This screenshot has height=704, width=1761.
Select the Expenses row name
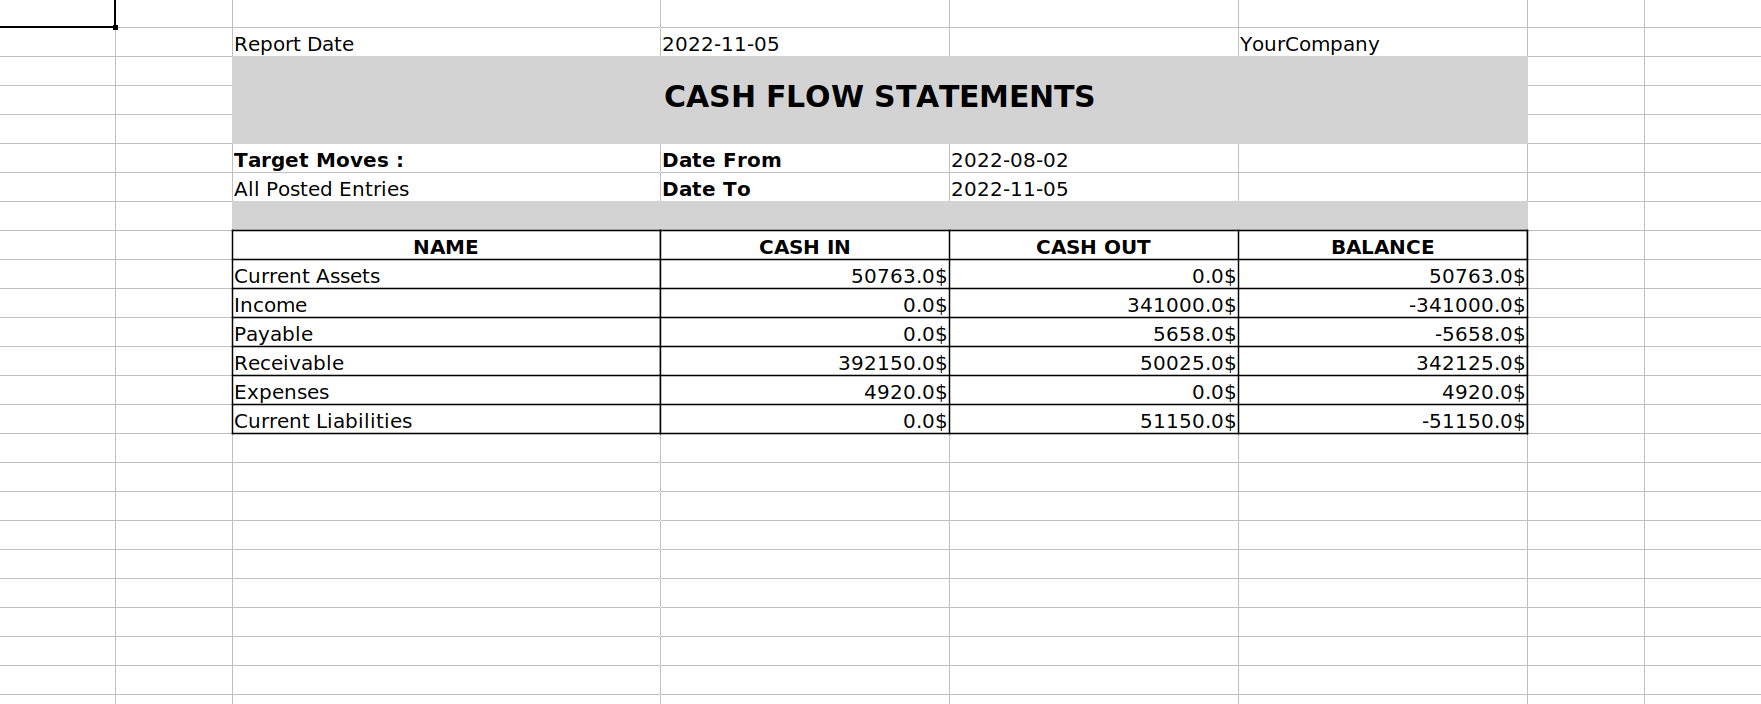(x=446, y=391)
